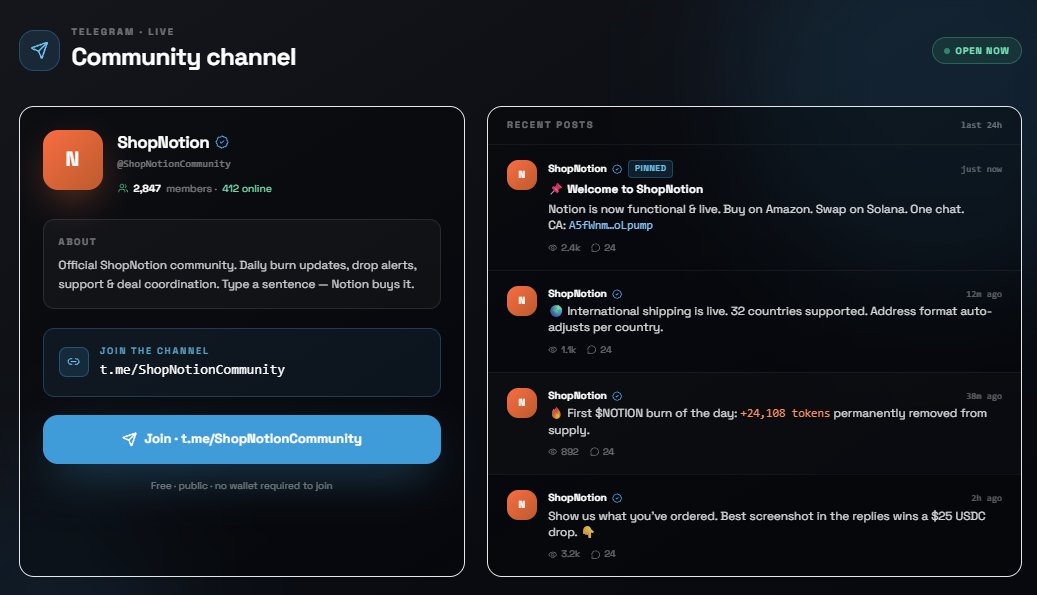
Task: Click the +24,108 tokens highlighted text
Action: pyautogui.click(x=785, y=413)
